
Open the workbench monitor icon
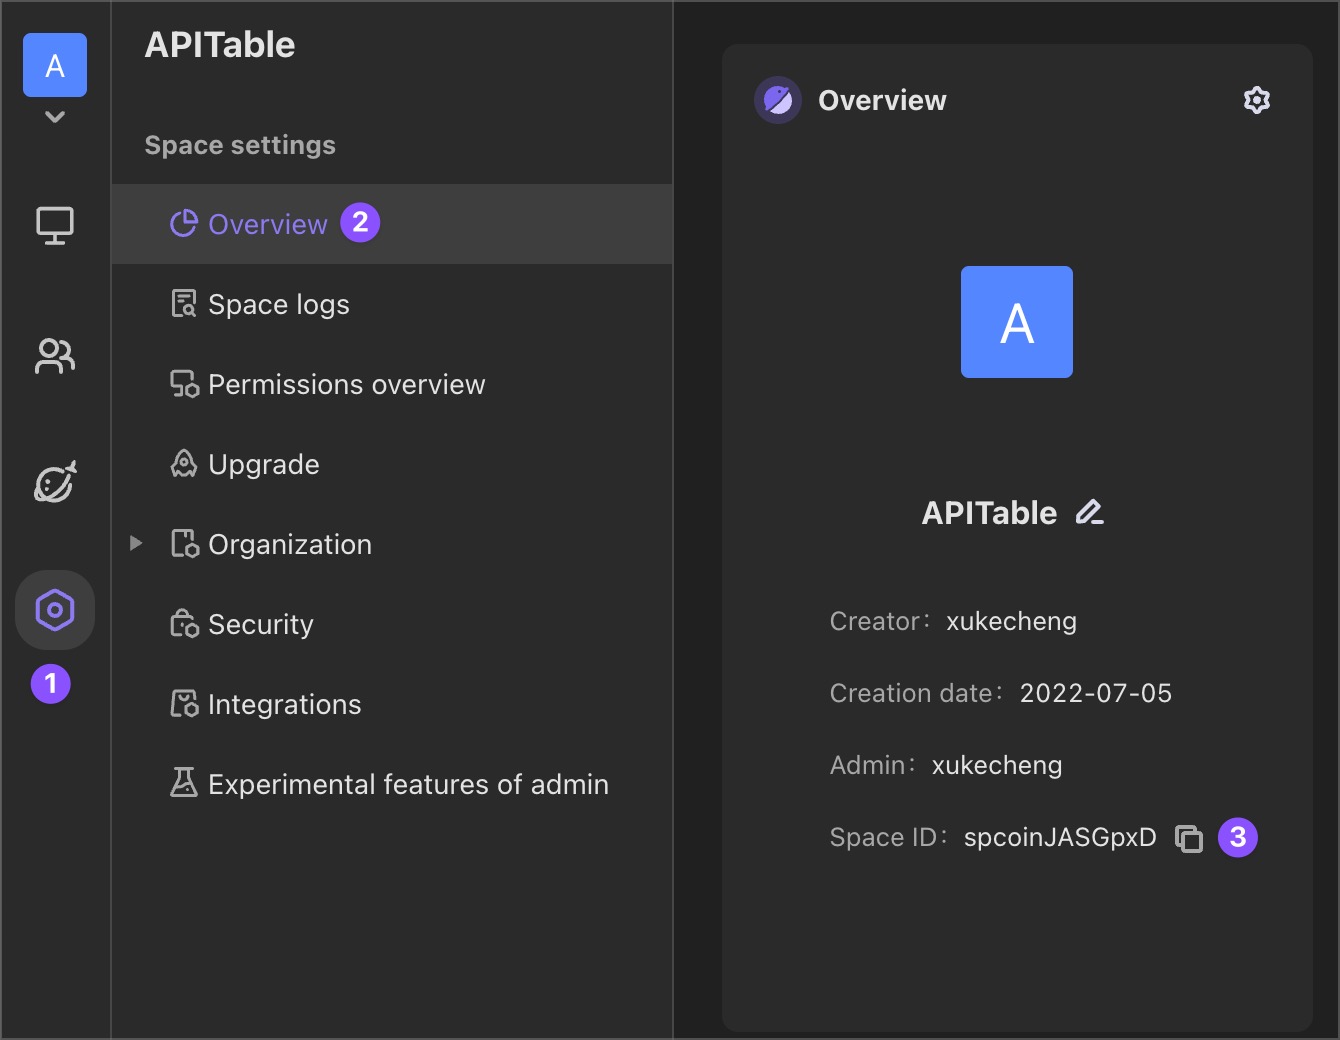(55, 226)
